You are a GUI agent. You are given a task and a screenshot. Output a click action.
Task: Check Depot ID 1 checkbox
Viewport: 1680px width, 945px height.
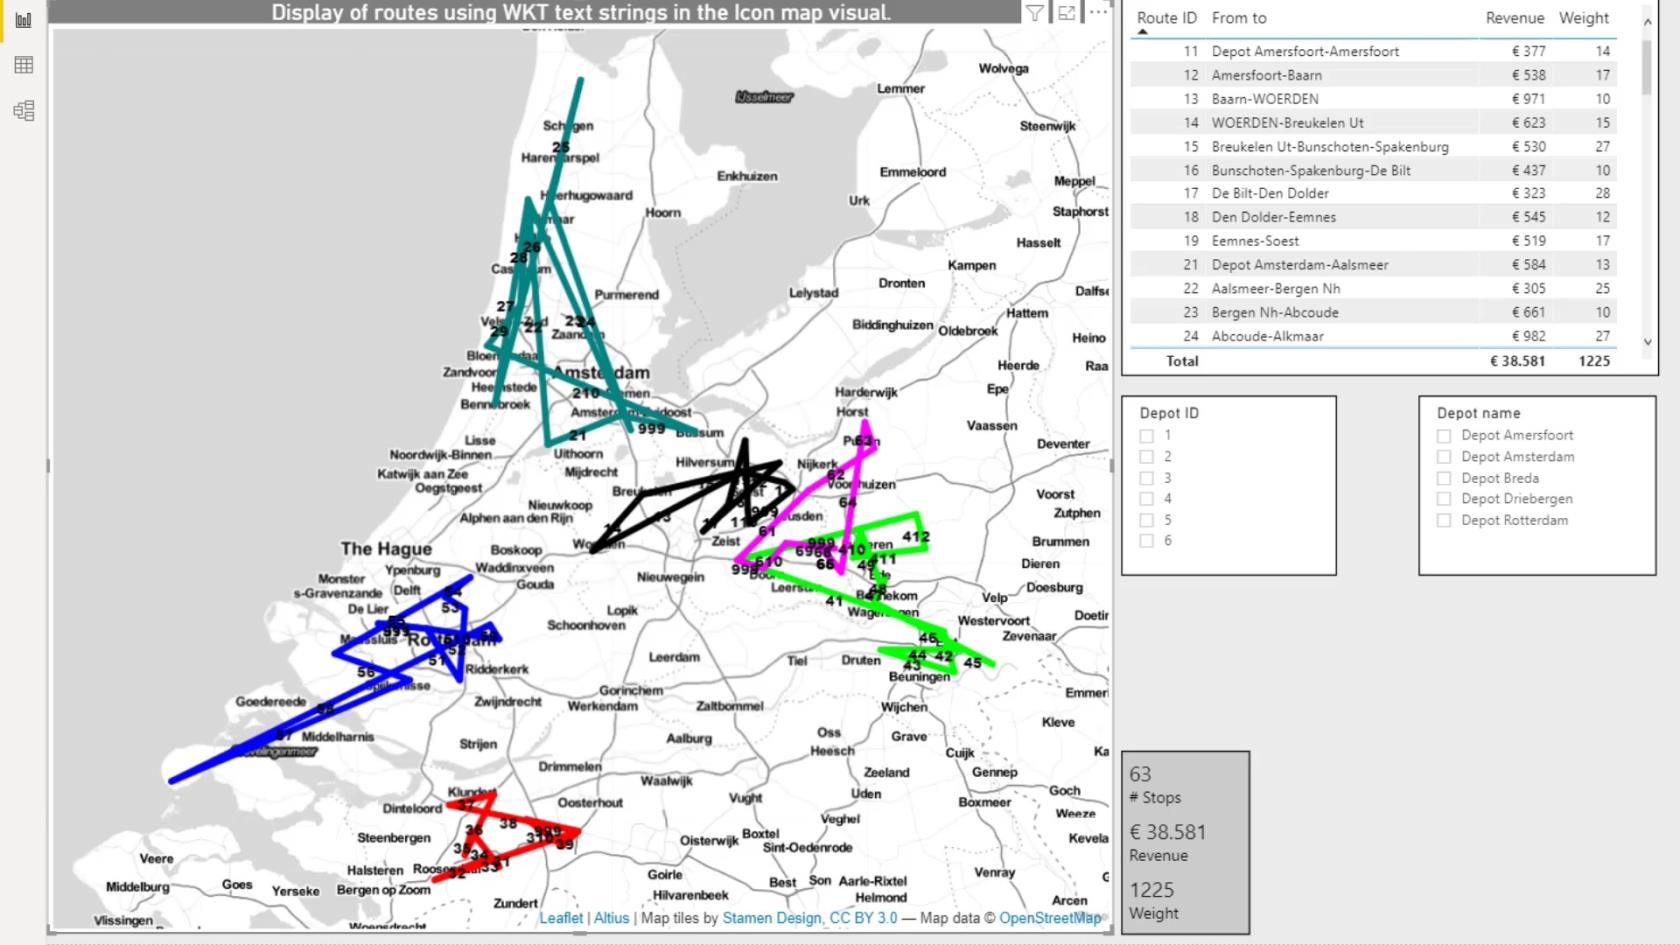pyautogui.click(x=1147, y=436)
